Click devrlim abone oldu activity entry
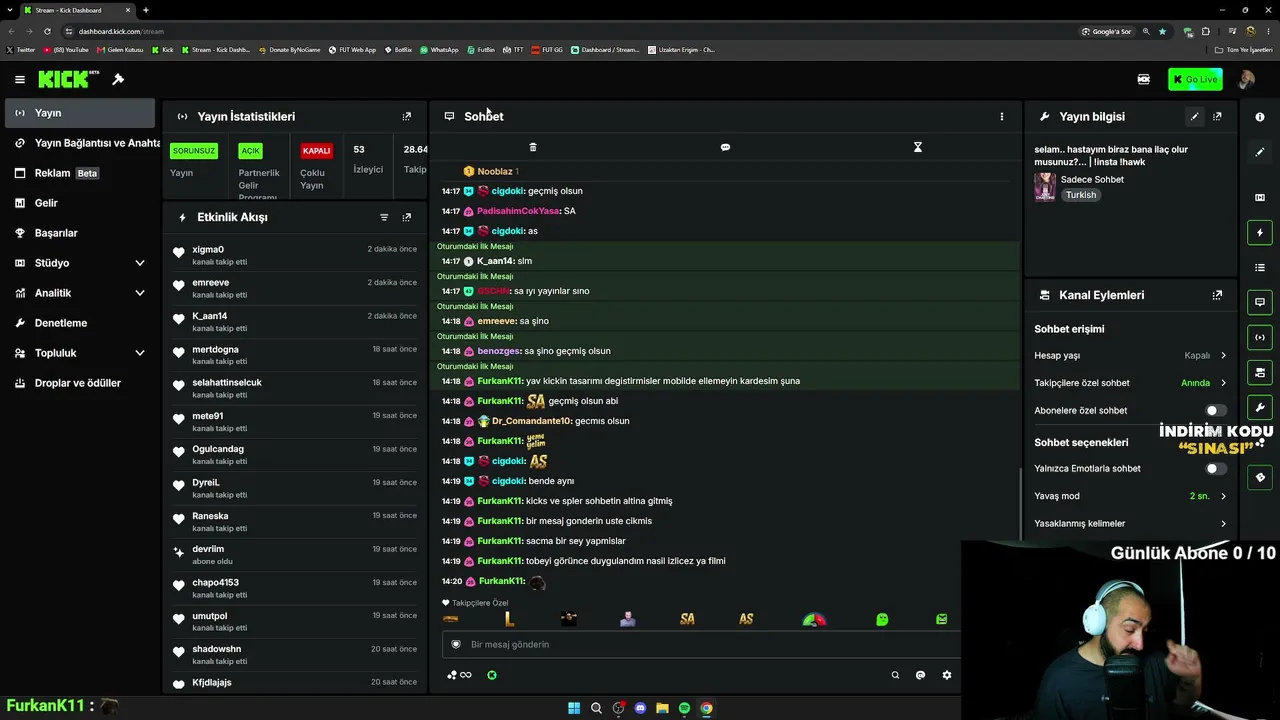Image resolution: width=1280 pixels, height=720 pixels. point(295,555)
